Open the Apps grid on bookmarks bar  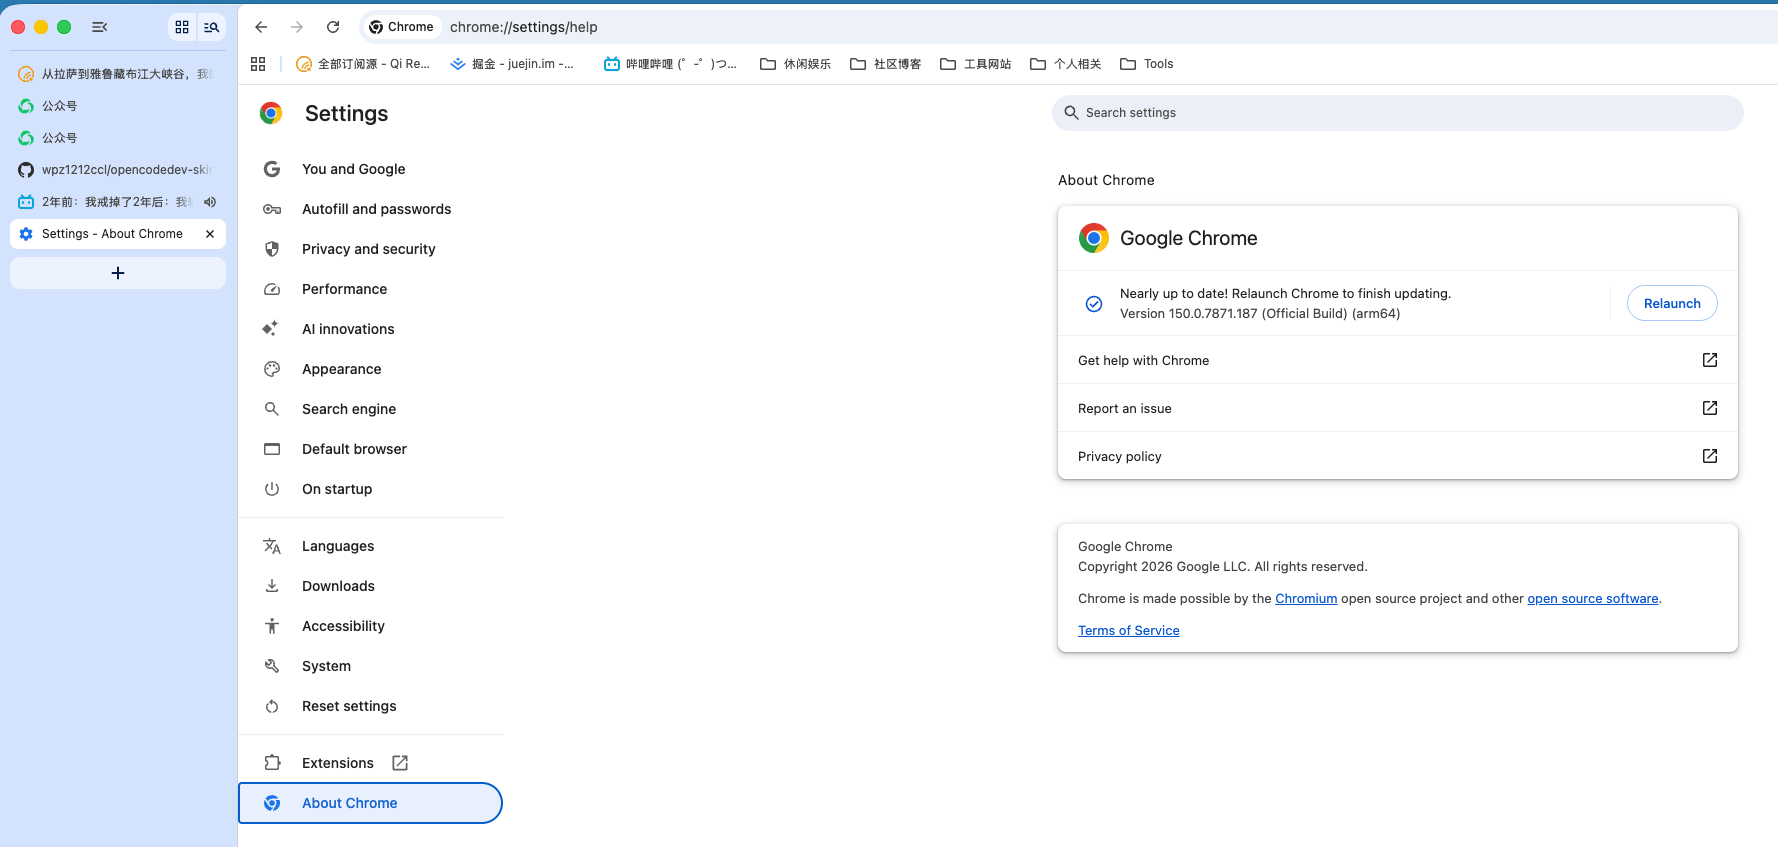[258, 64]
